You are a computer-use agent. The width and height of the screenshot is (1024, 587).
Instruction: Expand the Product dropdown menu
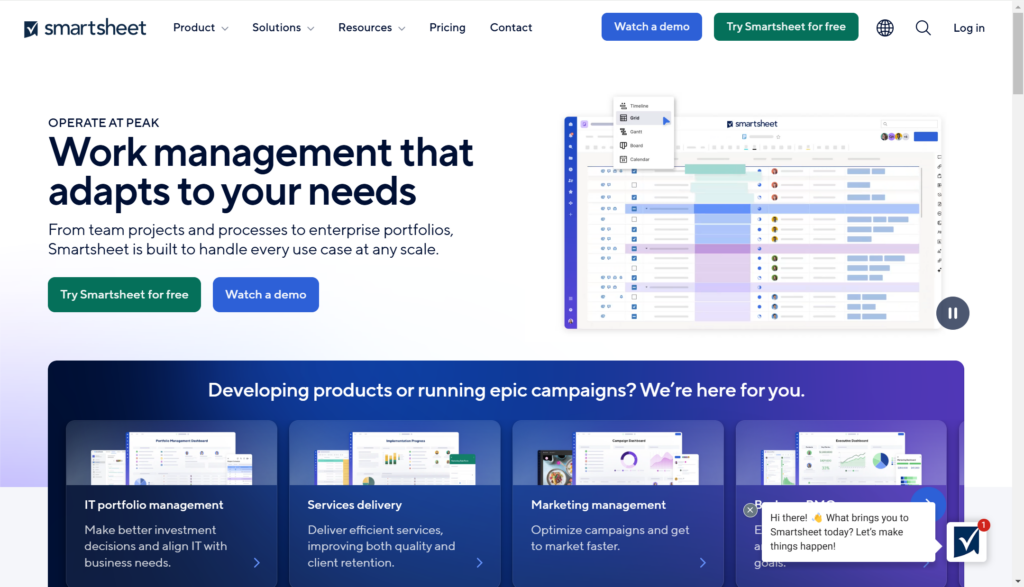coord(200,27)
